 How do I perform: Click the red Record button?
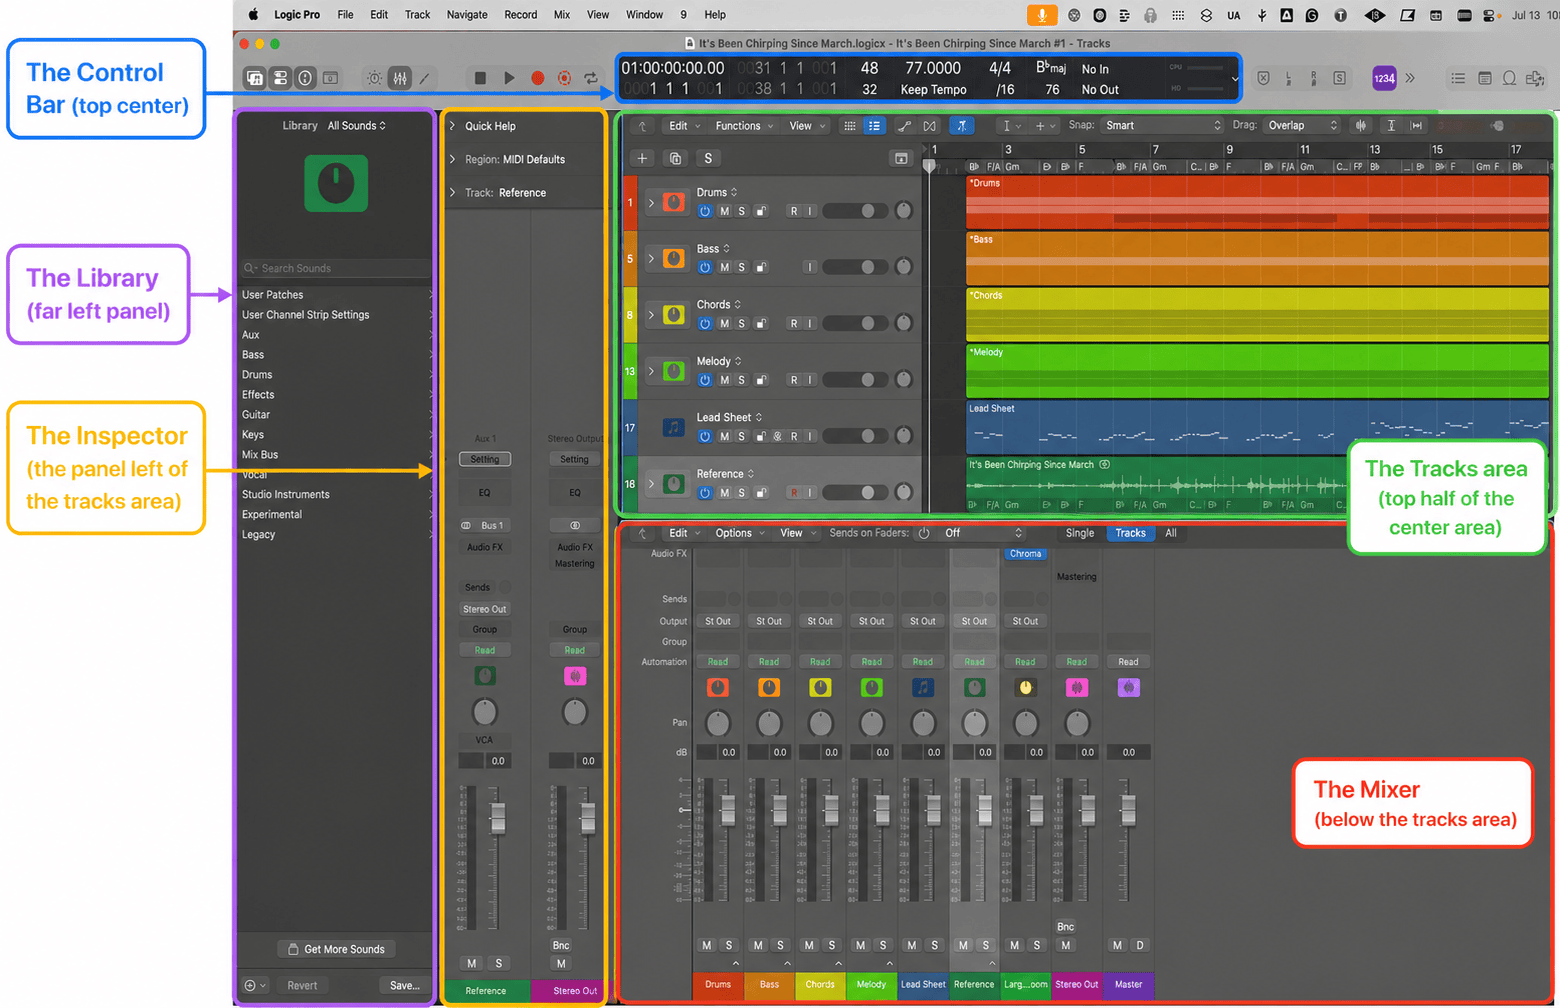(537, 78)
